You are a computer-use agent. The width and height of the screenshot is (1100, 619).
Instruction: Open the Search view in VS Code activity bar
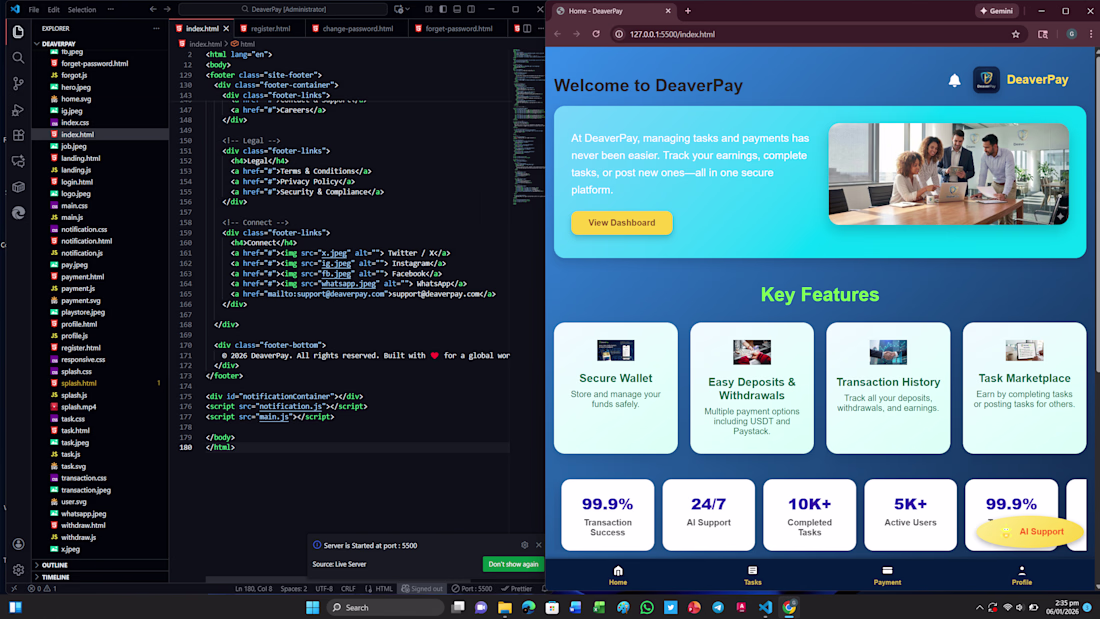click(x=18, y=58)
